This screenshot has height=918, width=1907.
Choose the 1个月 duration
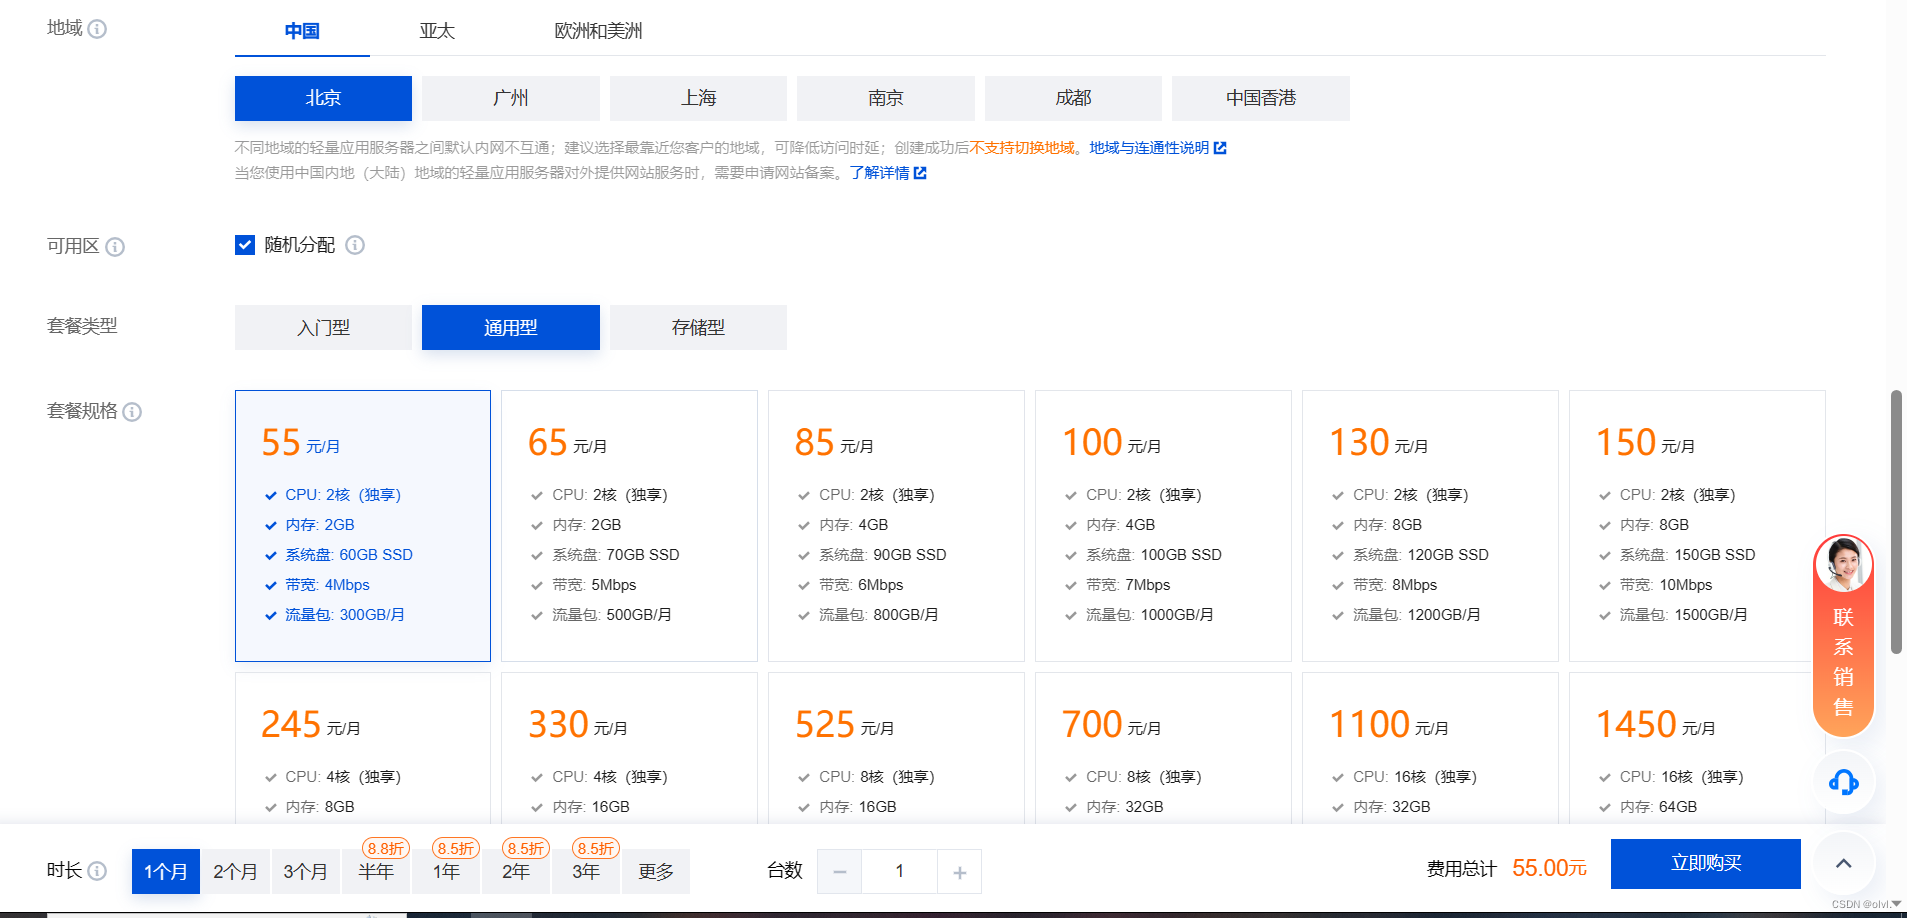(x=166, y=872)
